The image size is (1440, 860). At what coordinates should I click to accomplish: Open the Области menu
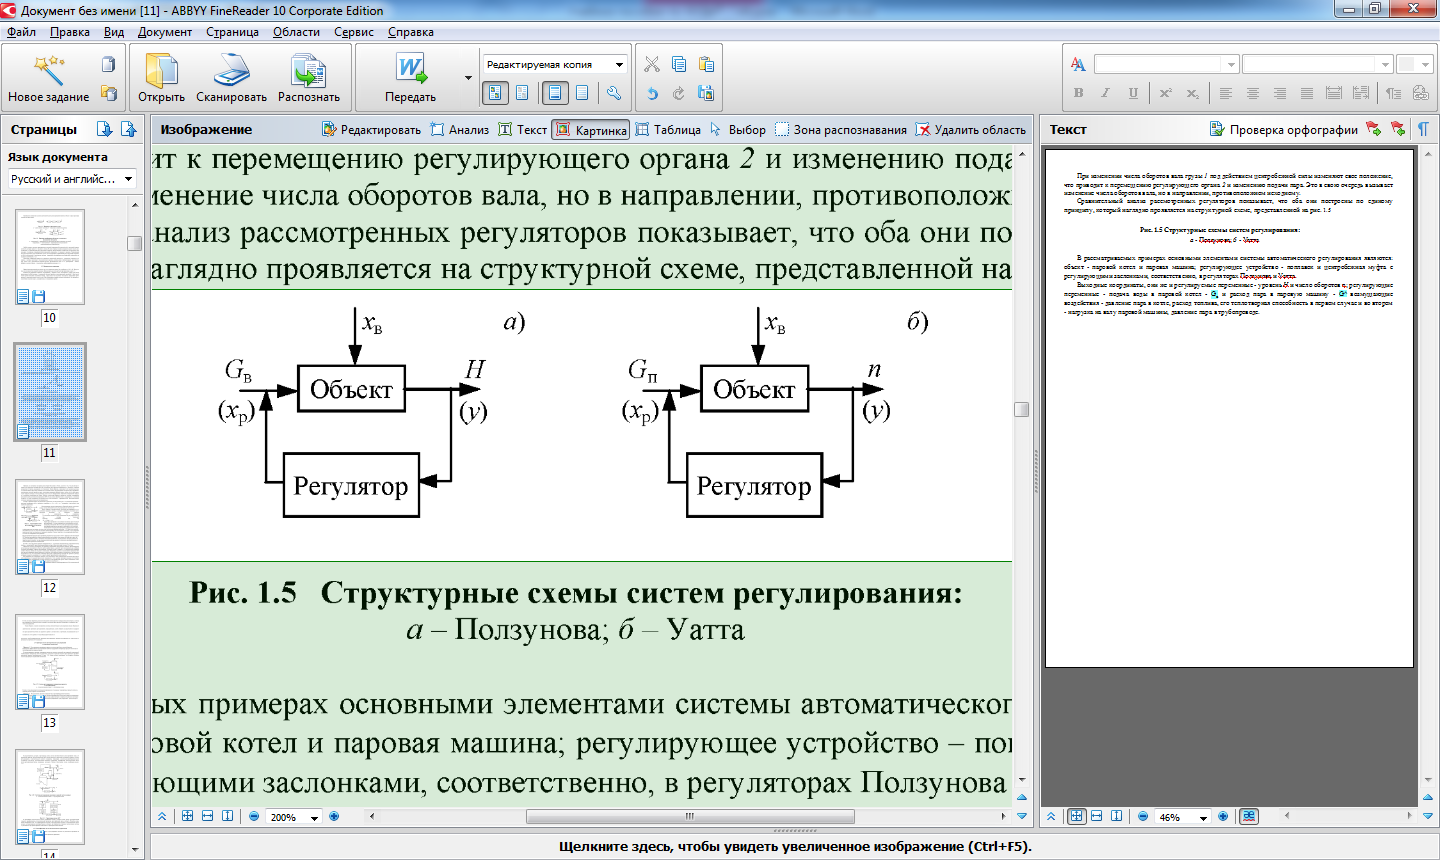pos(296,32)
